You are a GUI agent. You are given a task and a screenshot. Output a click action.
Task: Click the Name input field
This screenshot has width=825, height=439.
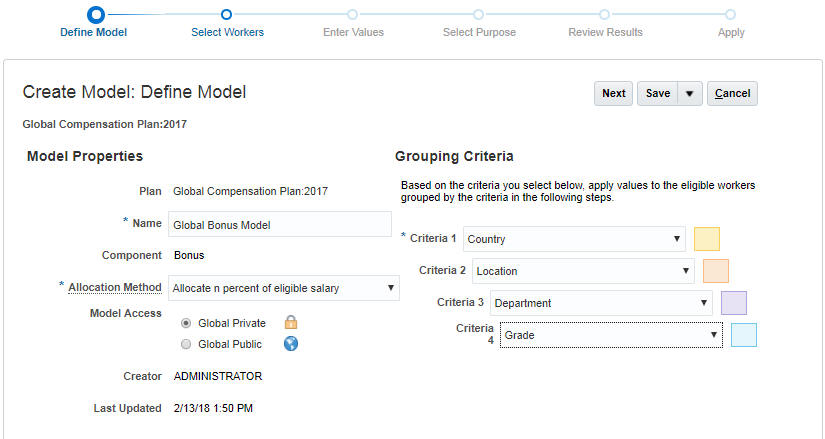[279, 224]
